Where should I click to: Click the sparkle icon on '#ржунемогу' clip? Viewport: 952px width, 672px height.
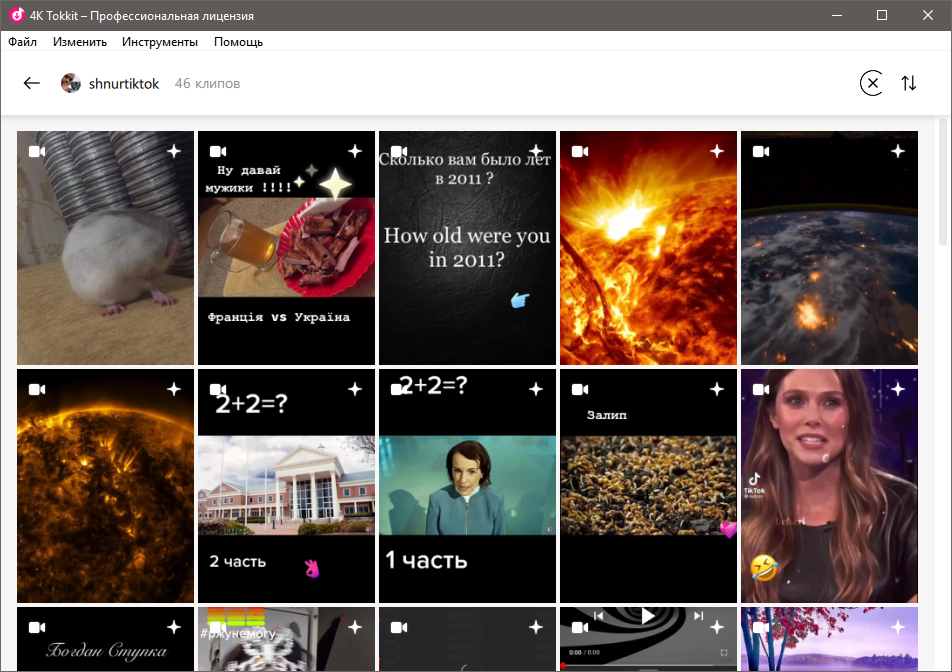(355, 627)
